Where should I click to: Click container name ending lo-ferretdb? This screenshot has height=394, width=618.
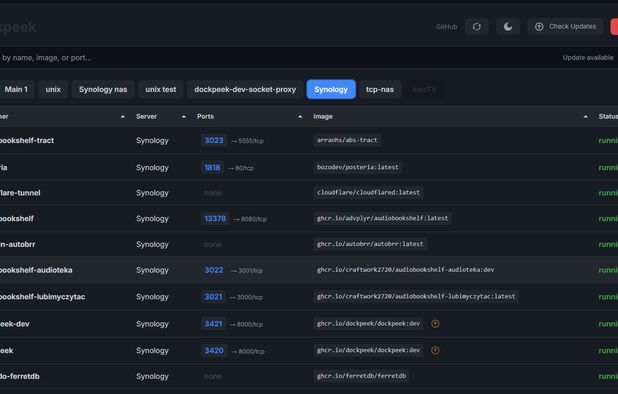pyautogui.click(x=20, y=376)
